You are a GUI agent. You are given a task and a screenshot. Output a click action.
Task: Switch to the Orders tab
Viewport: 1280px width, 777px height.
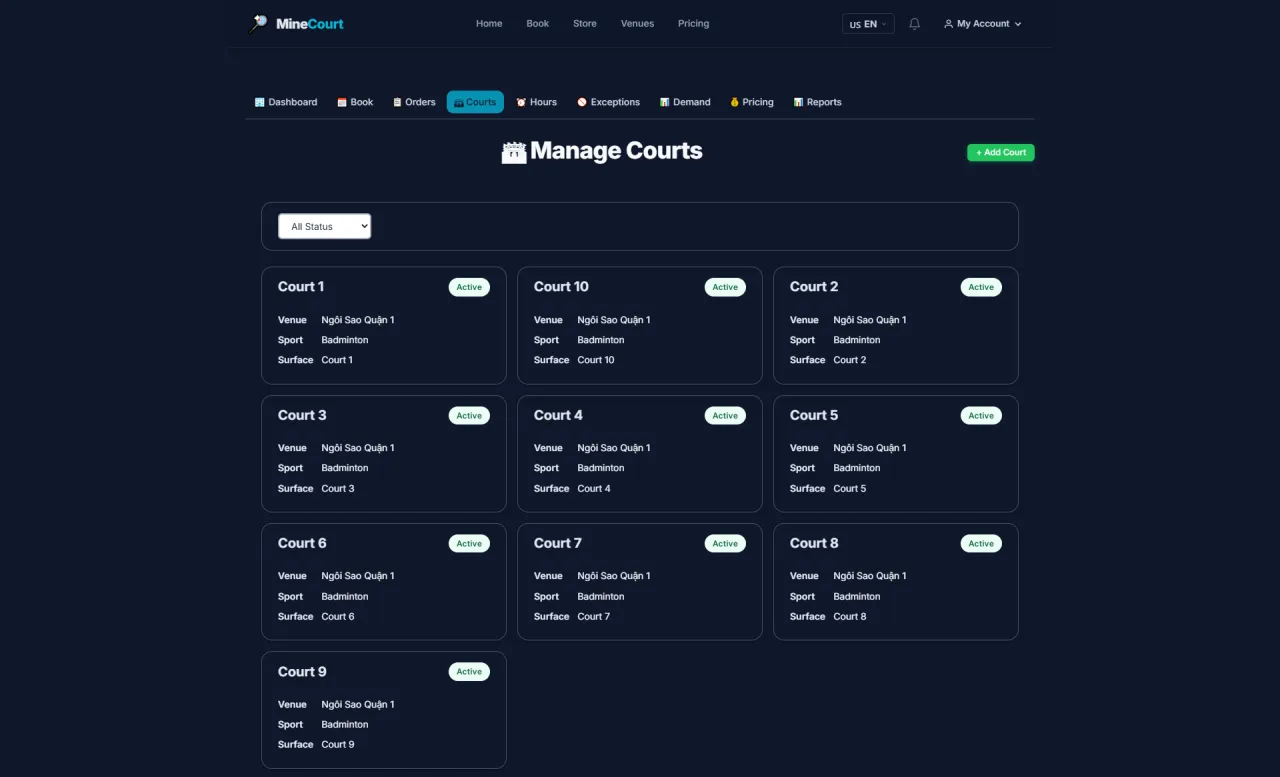pos(414,102)
